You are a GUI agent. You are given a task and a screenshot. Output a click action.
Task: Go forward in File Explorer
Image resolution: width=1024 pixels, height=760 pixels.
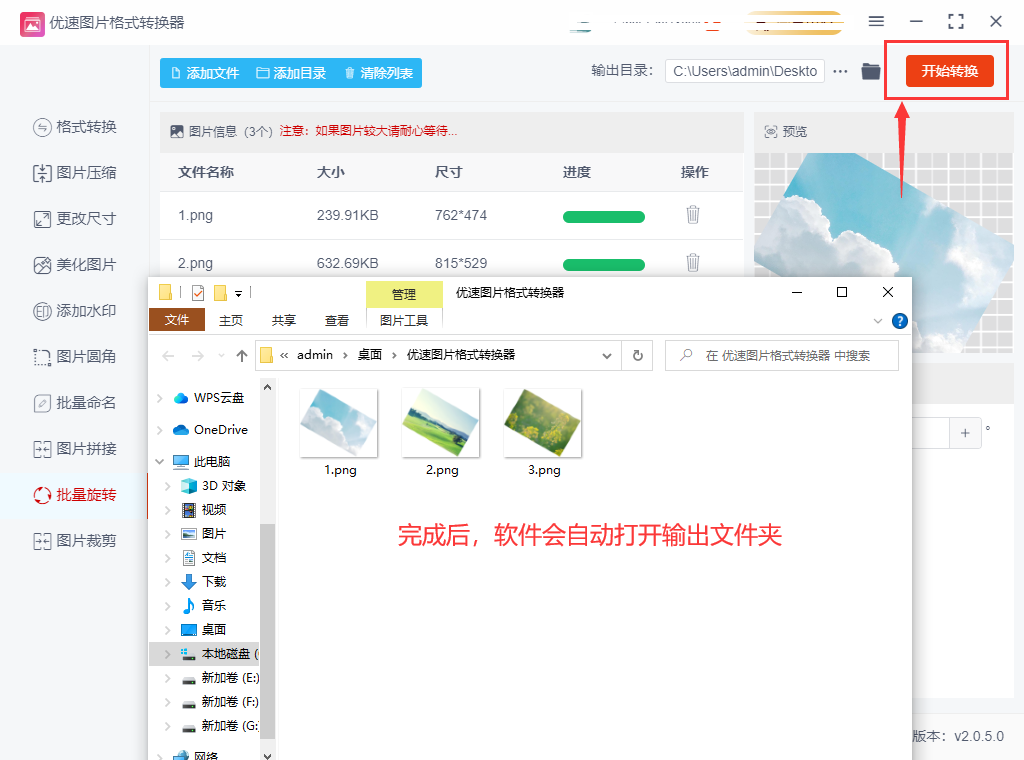point(197,356)
